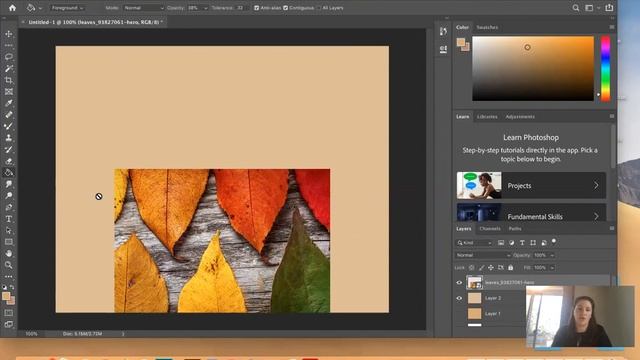Open the Foreground fill source dropdown
640x360 pixels.
67,8
